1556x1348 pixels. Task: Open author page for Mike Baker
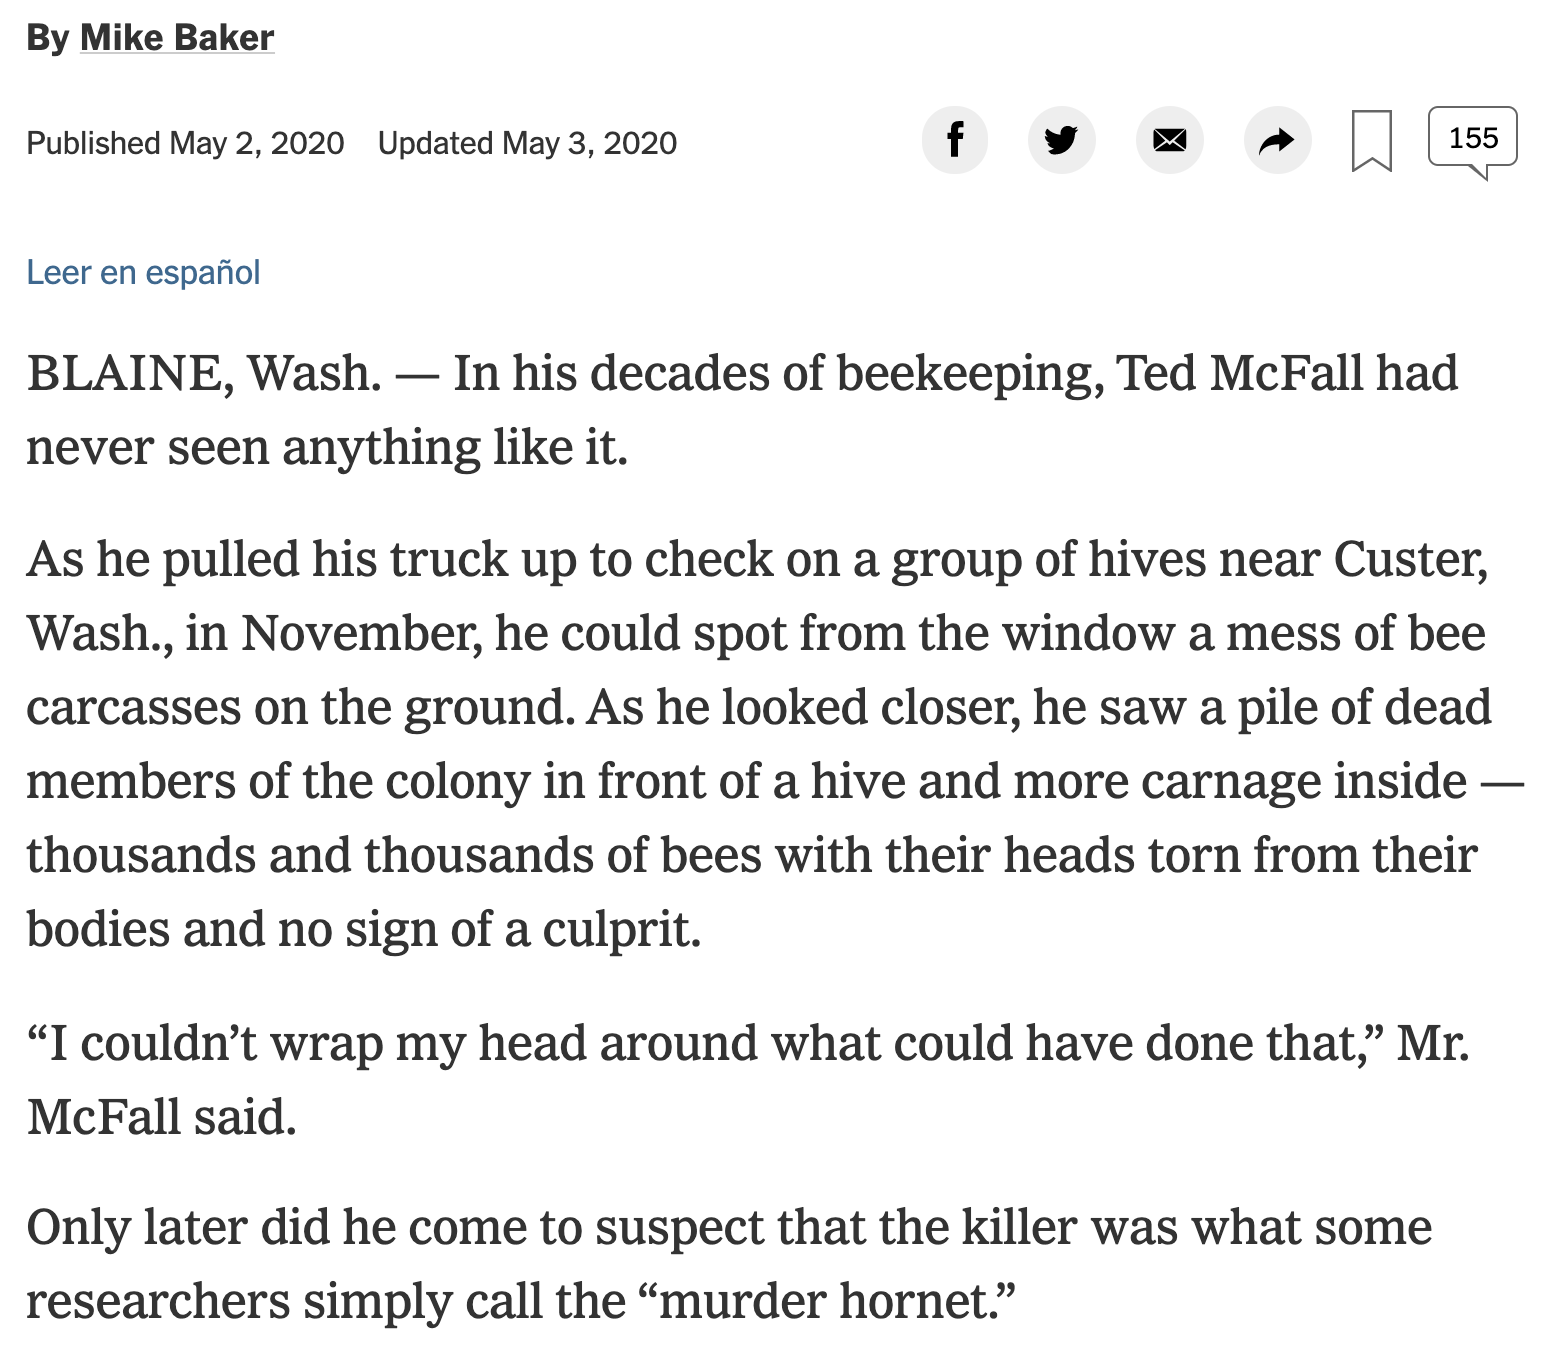177,38
